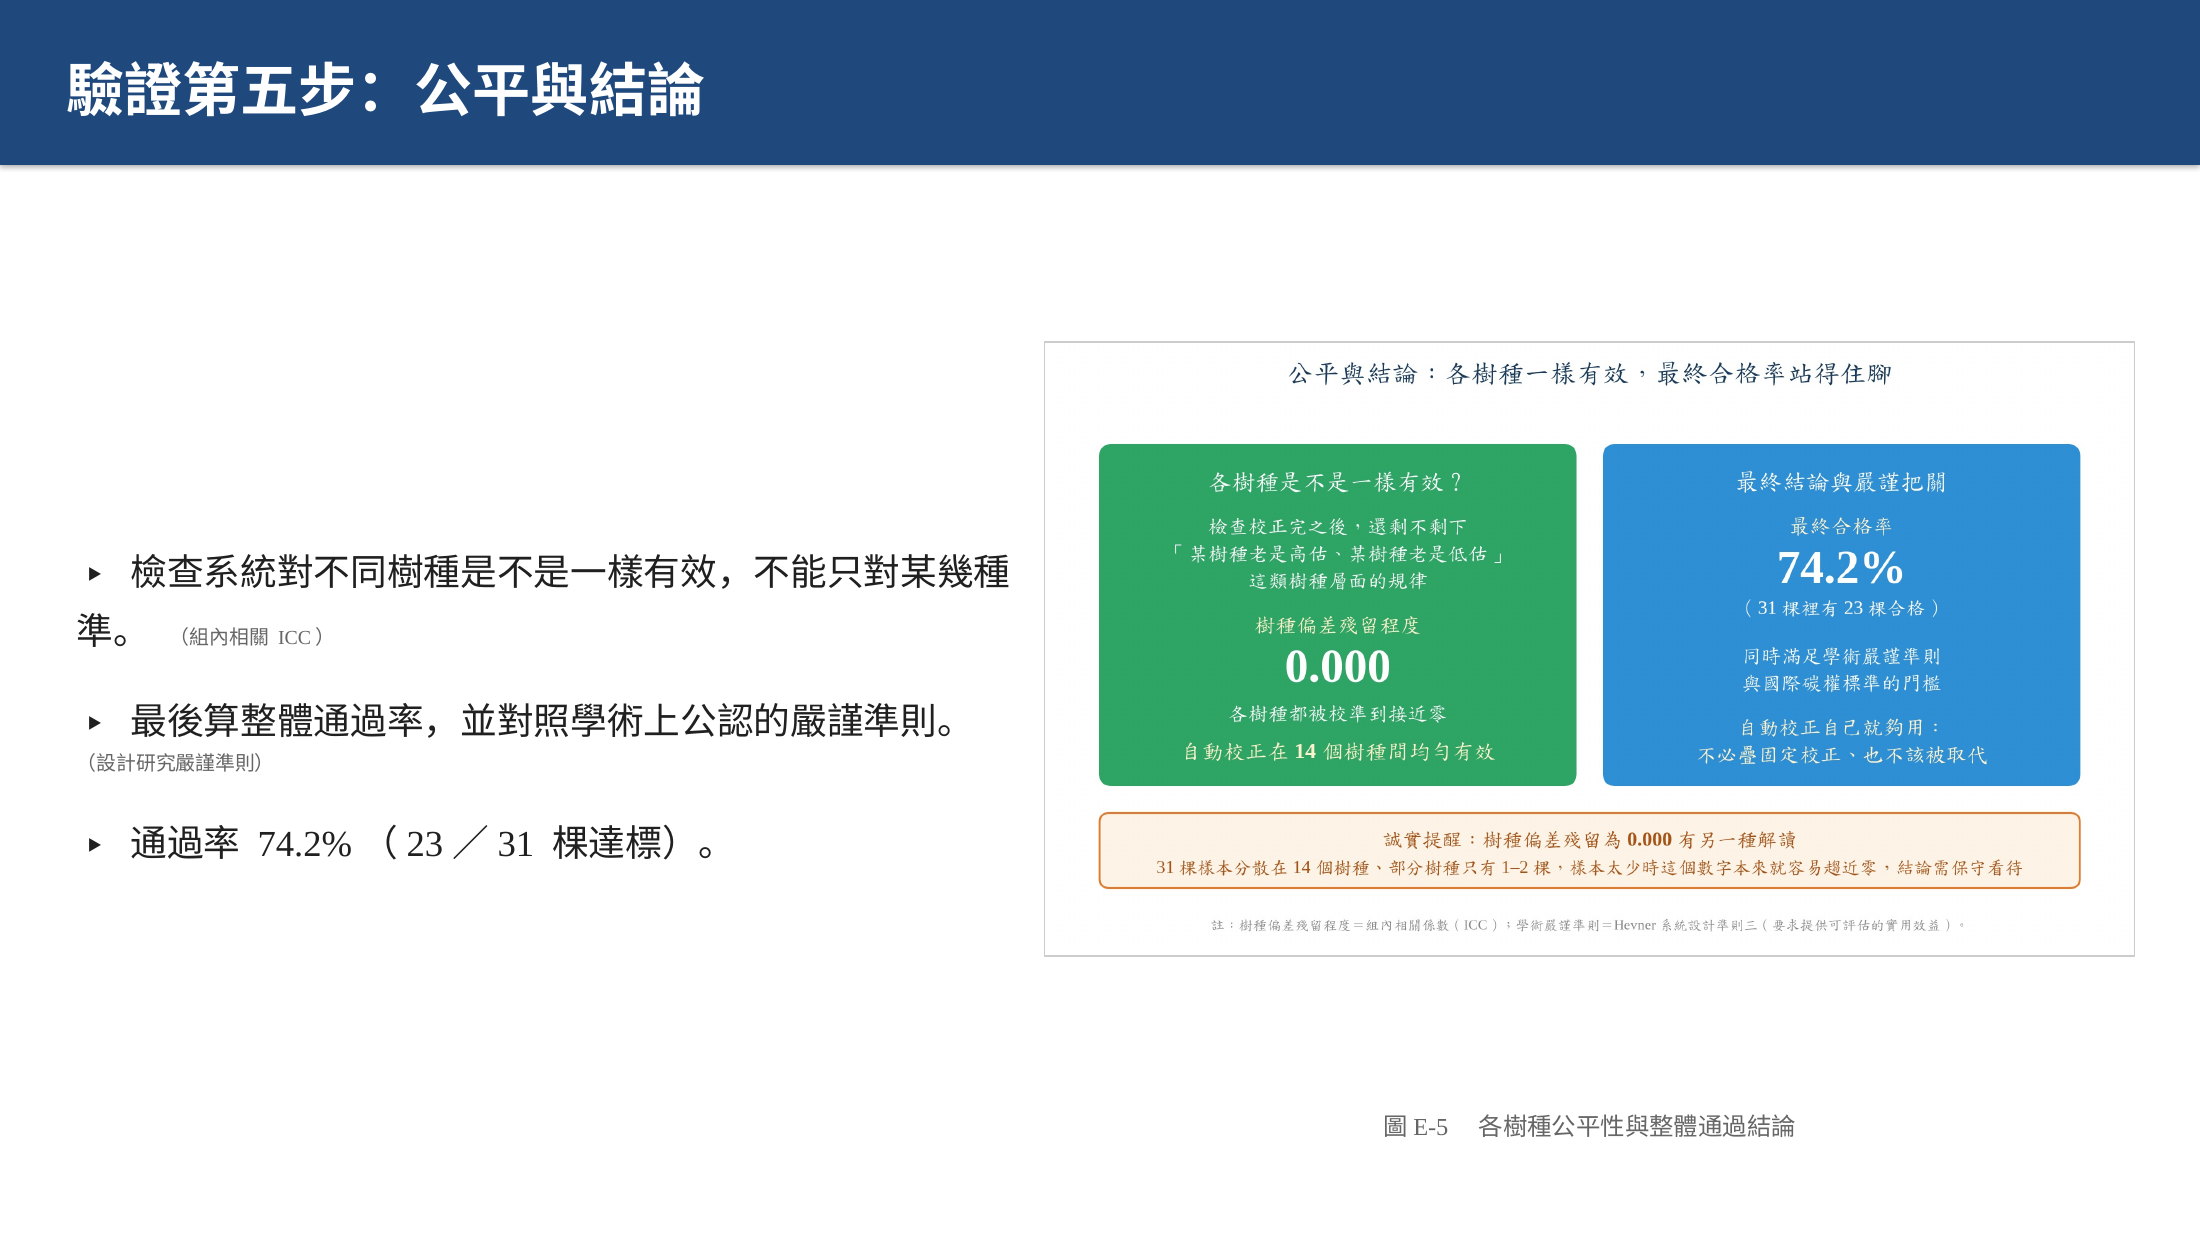Click the text （31 棵裡有 23 棵合格）
The width and height of the screenshot is (2200, 1238).
click(1841, 608)
